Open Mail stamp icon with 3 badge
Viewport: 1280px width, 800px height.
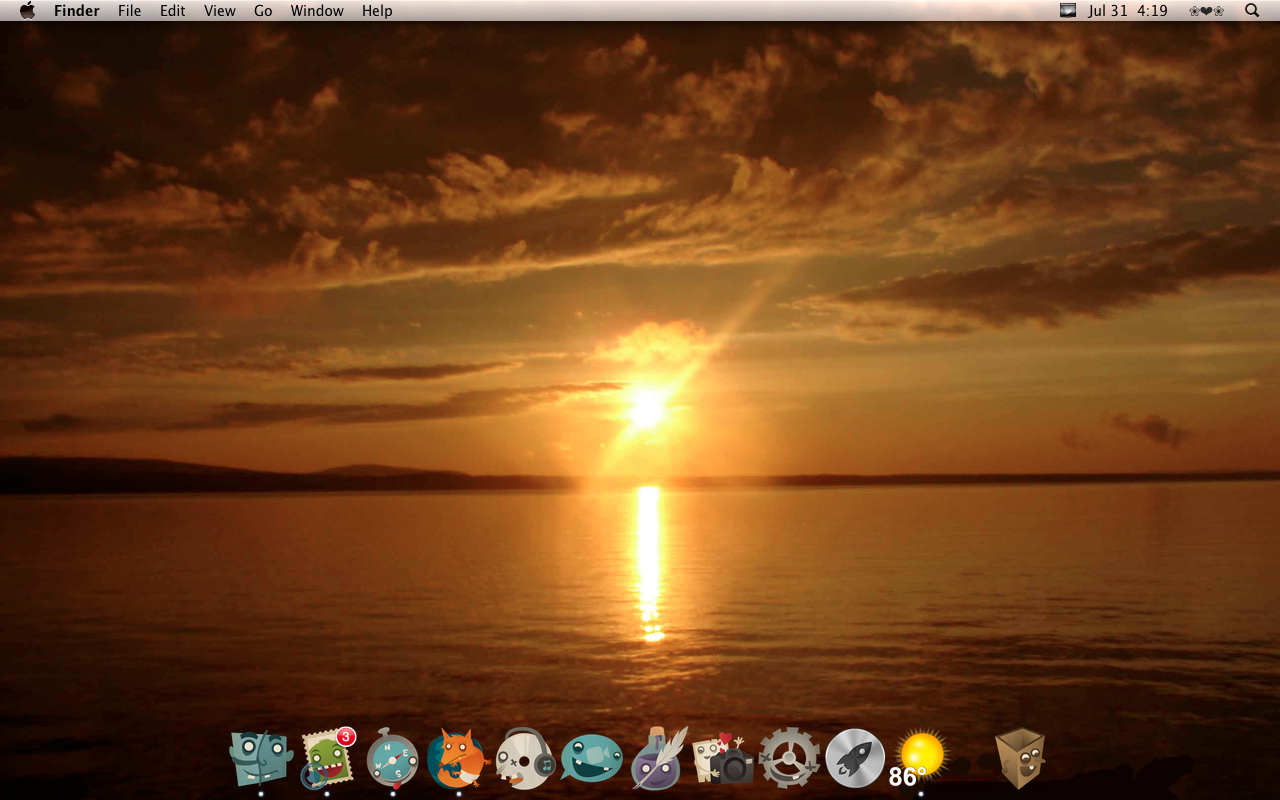coord(328,758)
